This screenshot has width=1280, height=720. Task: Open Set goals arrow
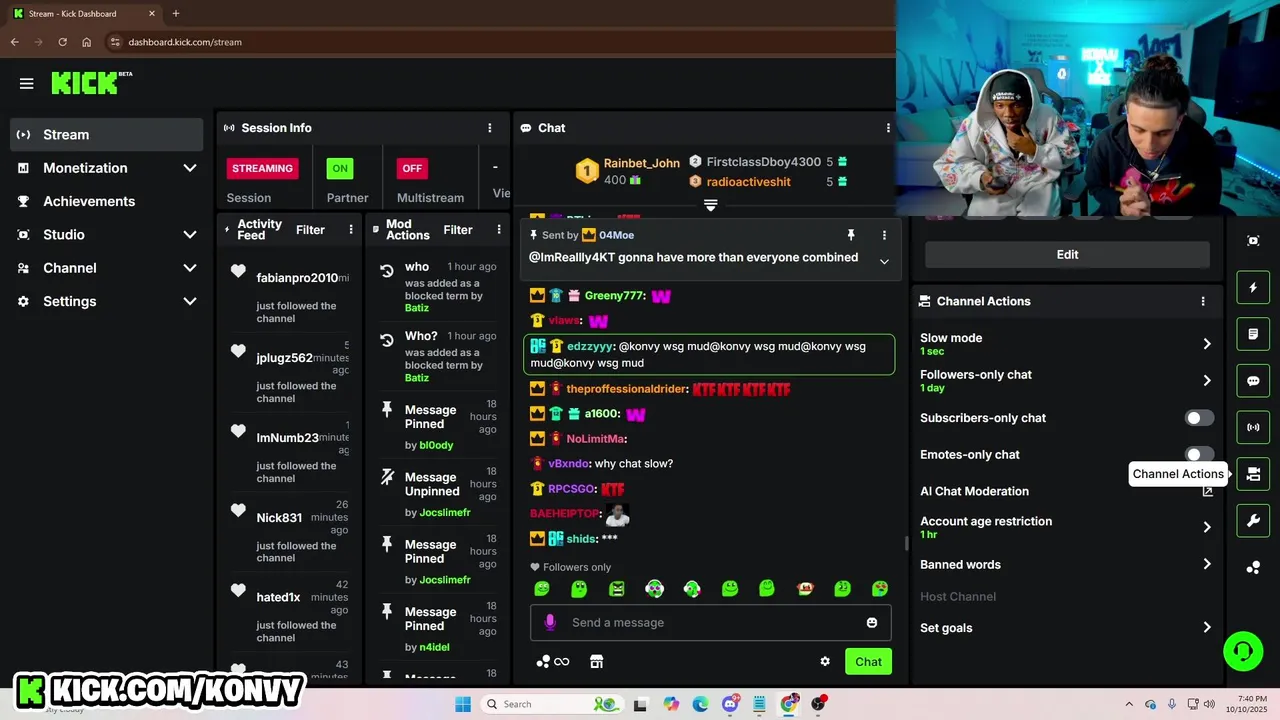coord(1207,628)
